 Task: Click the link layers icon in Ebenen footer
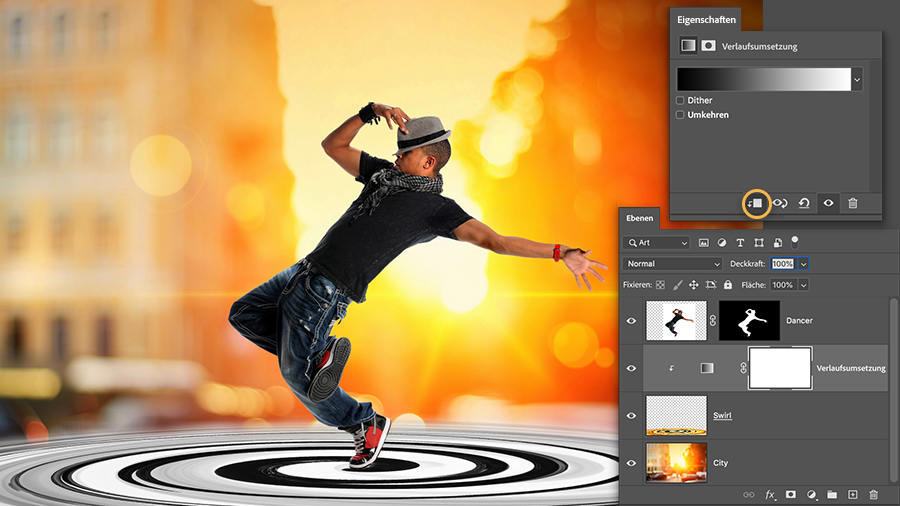748,495
